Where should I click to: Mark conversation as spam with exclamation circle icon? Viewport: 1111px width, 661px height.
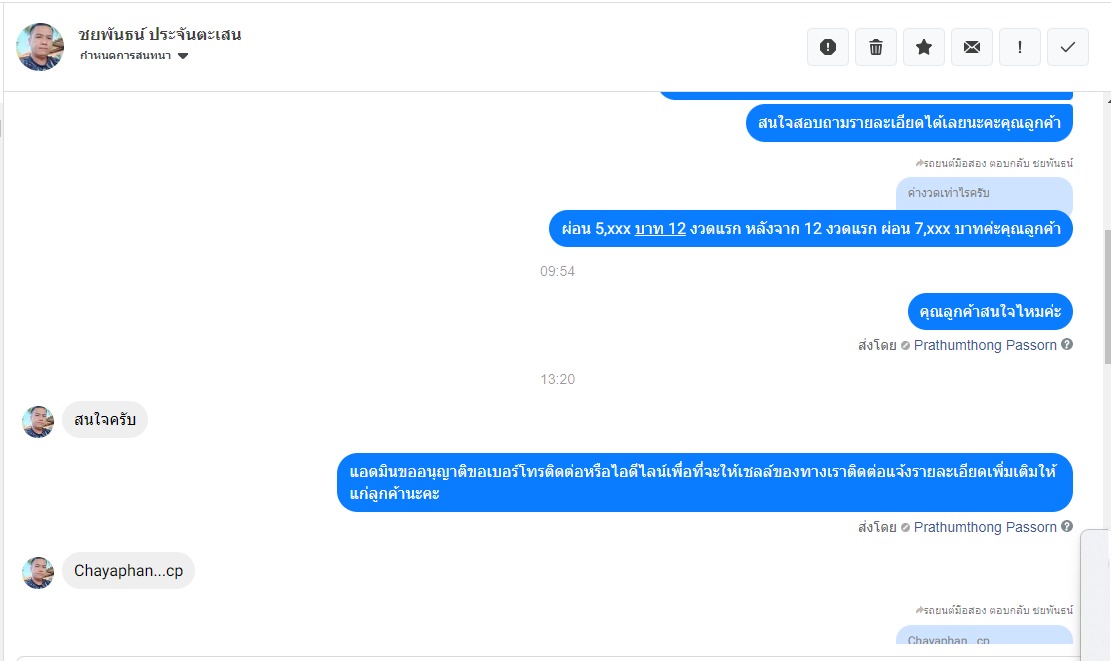pos(828,47)
